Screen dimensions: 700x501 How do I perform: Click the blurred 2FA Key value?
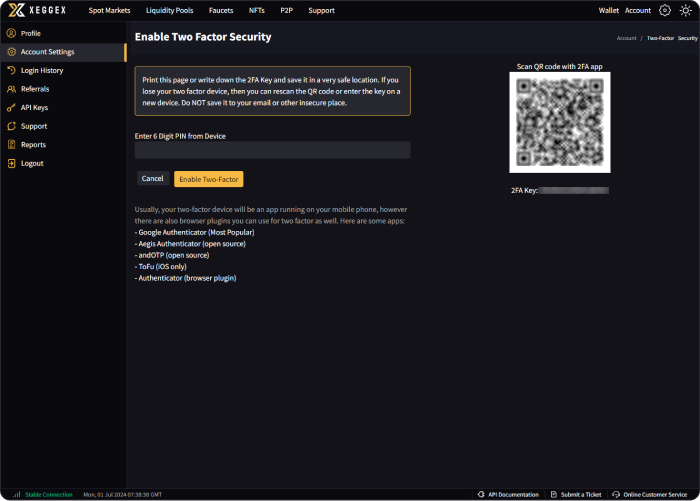[x=573, y=191]
